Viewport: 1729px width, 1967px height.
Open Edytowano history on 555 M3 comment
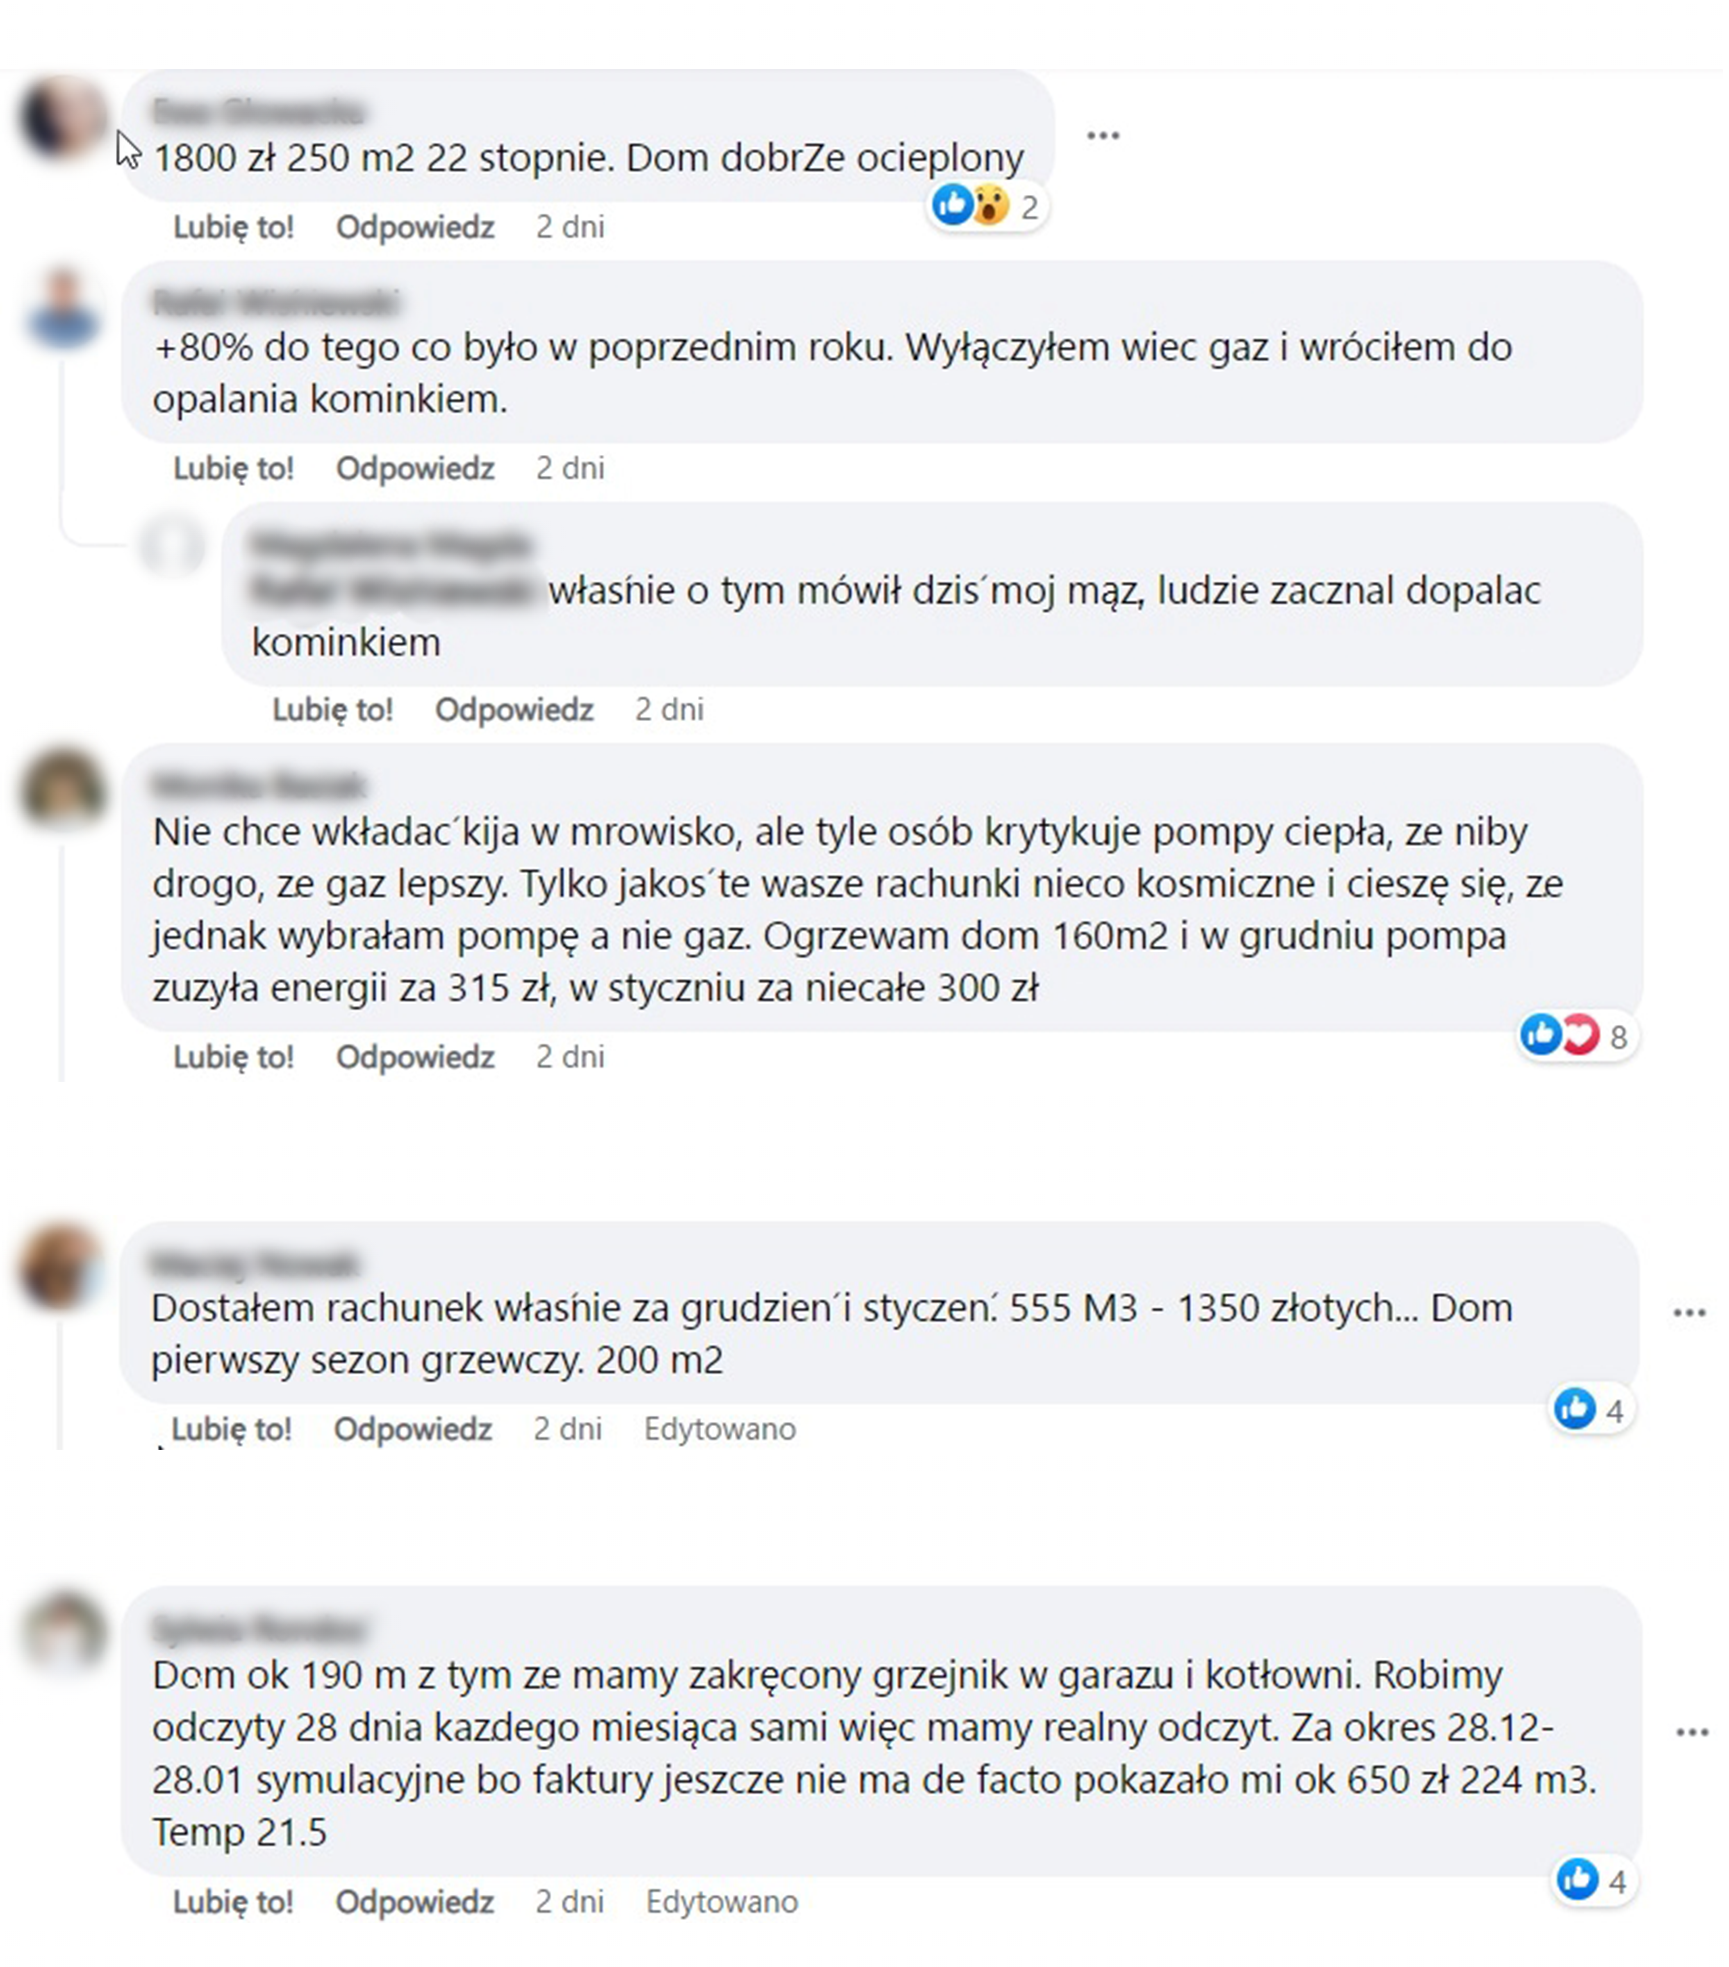720,1428
